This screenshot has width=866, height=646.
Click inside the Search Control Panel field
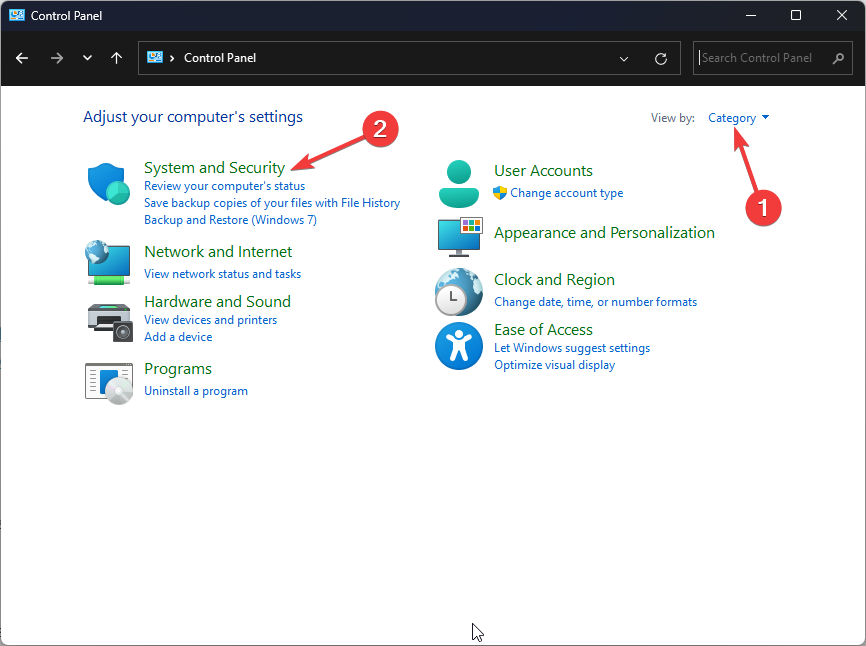pos(760,58)
